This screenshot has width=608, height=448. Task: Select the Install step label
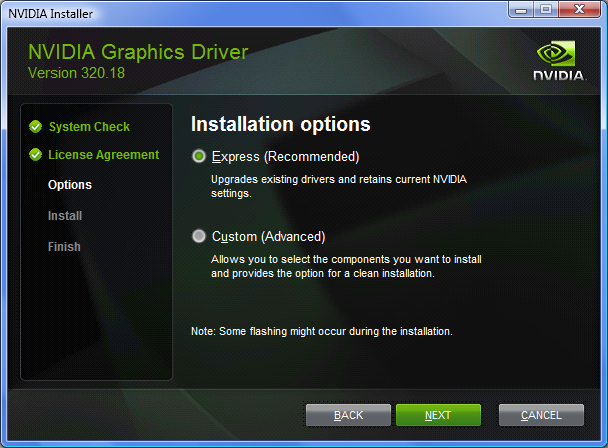[65, 216]
